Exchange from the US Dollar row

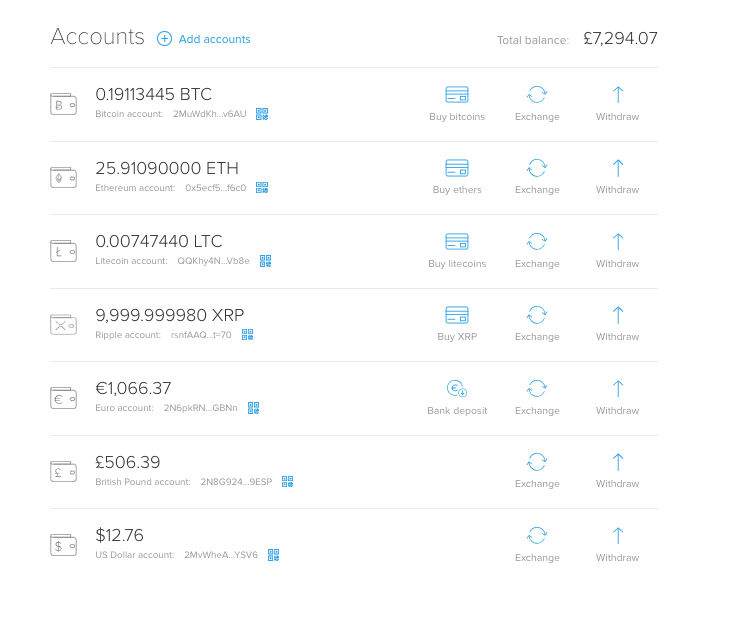tap(537, 544)
